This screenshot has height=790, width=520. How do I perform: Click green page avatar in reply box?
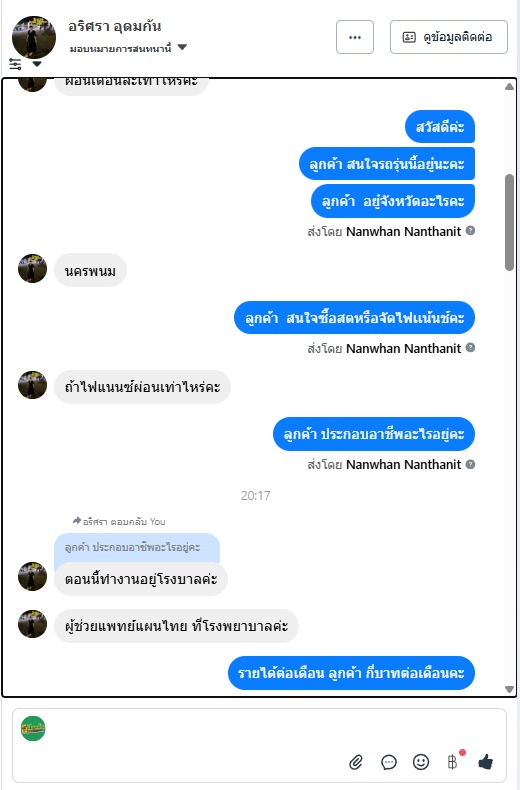33,729
